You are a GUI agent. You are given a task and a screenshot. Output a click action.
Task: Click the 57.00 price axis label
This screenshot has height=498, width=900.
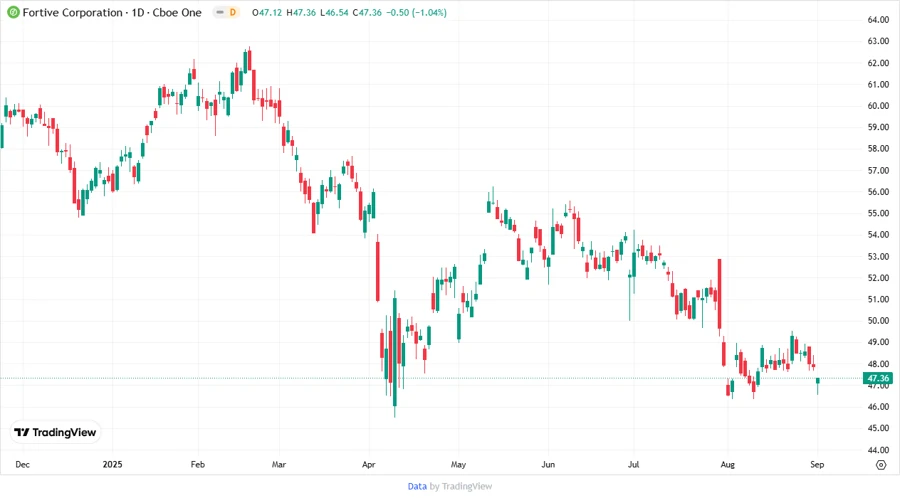pyautogui.click(x=878, y=170)
